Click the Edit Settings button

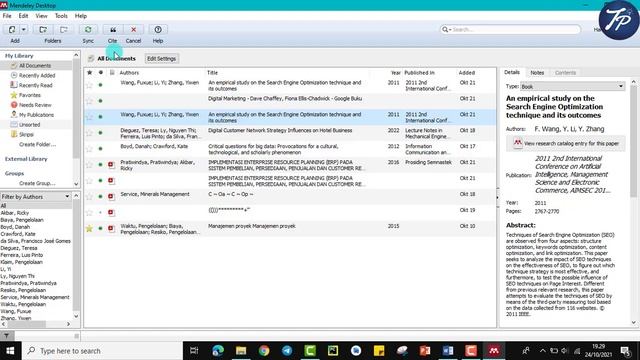pyautogui.click(x=162, y=59)
